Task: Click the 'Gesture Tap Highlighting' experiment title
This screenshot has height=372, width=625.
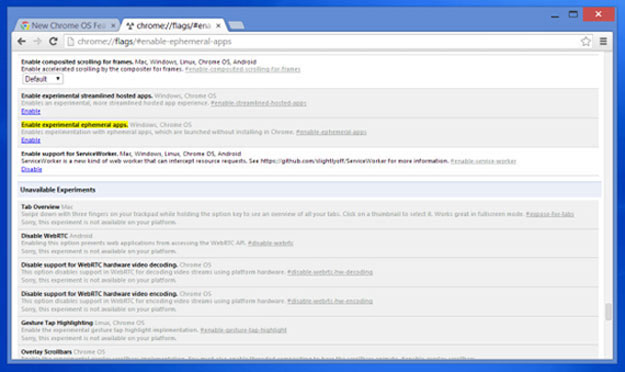Action: (x=57, y=323)
